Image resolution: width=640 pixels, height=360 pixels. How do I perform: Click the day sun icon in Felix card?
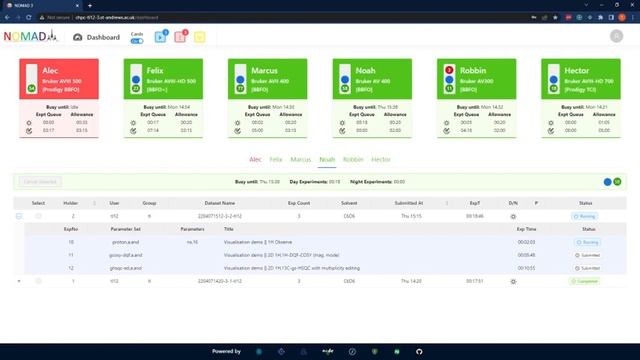[133, 122]
